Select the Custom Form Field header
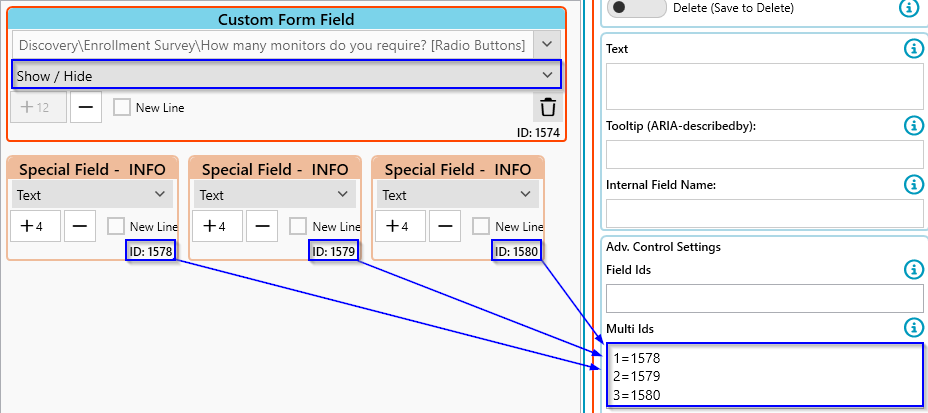The image size is (928, 413). (x=286, y=20)
